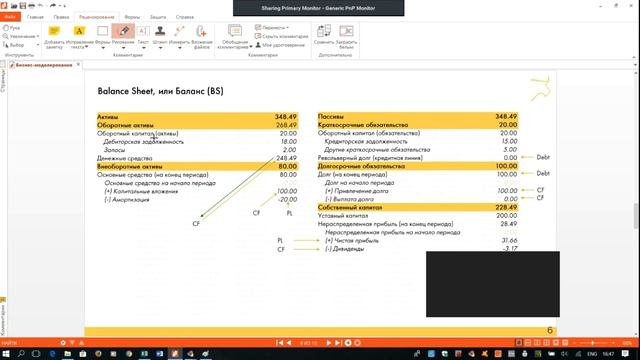Screen dimensions: 640x360
Task: Select the Бизнес-моделирование document tab
Action: [44, 65]
